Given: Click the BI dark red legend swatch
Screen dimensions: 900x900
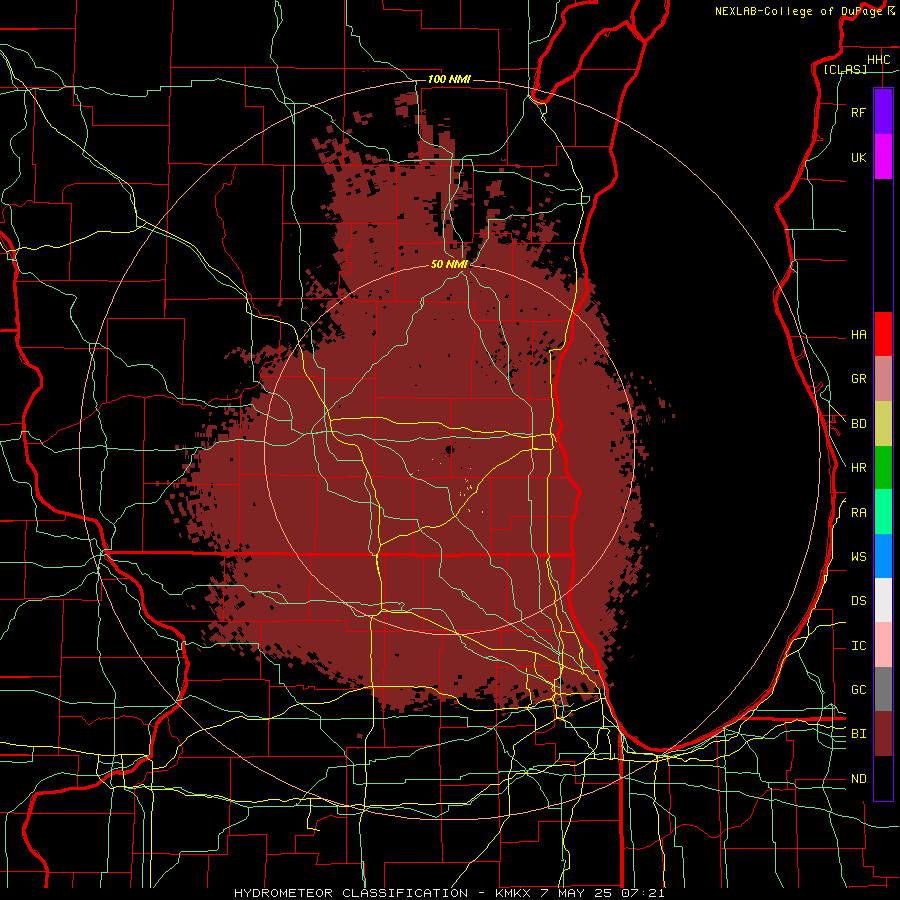Looking at the screenshot, I should [883, 734].
